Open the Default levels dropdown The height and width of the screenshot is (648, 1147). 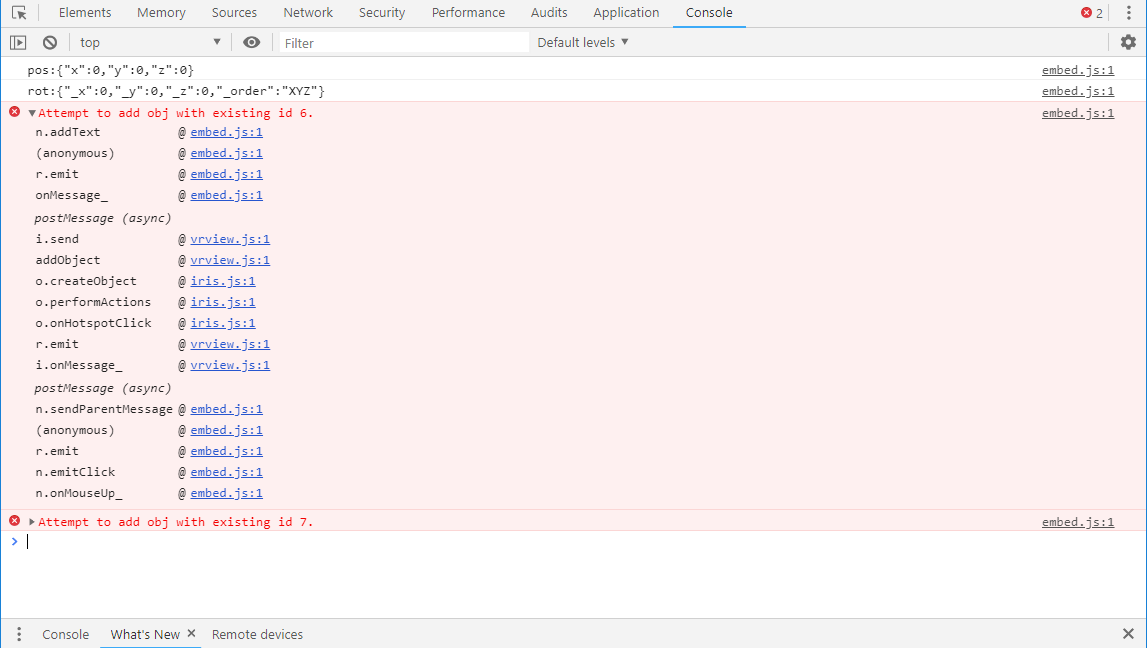click(x=583, y=42)
